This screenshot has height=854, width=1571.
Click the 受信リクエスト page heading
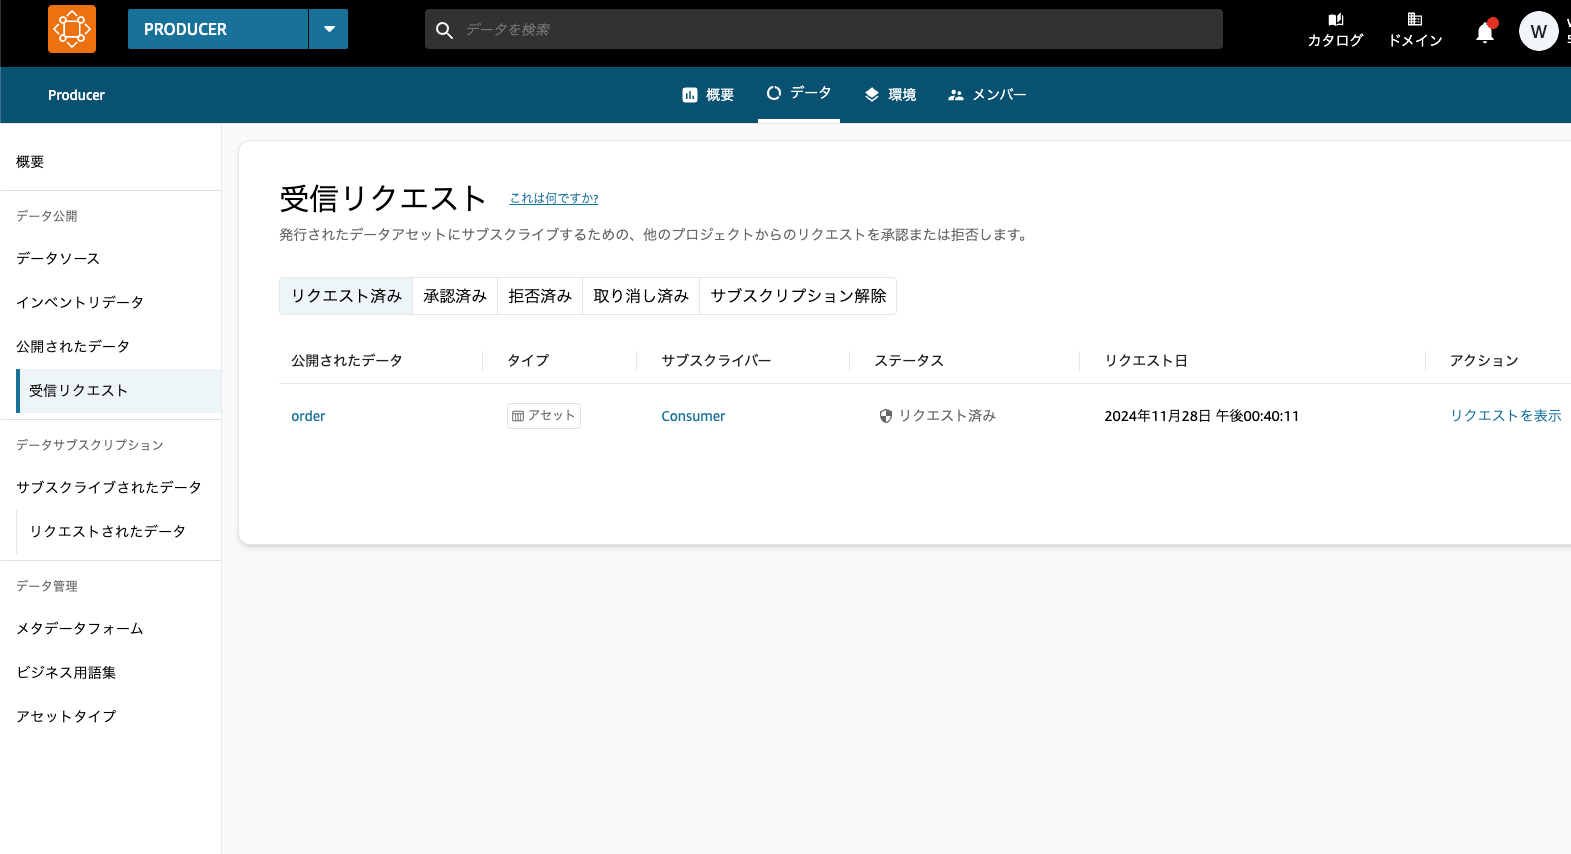click(383, 198)
